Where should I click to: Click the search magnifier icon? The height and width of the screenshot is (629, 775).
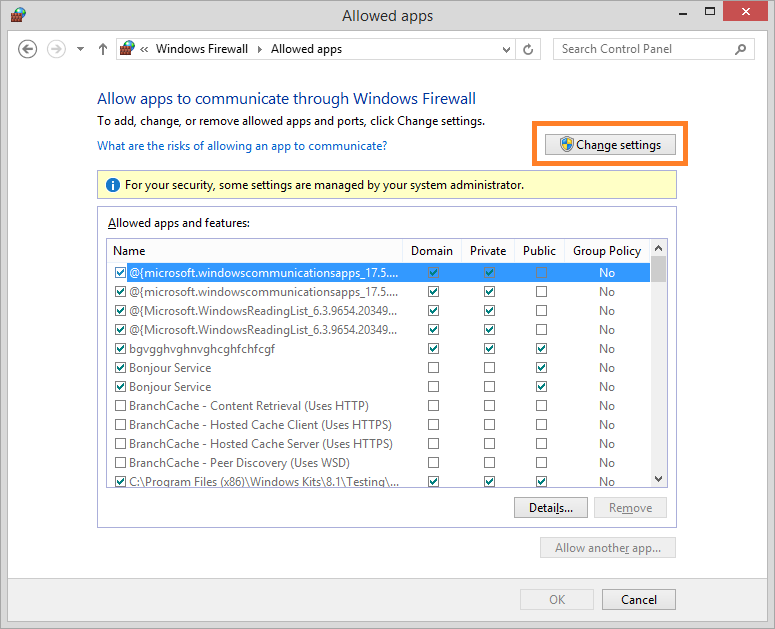(741, 49)
